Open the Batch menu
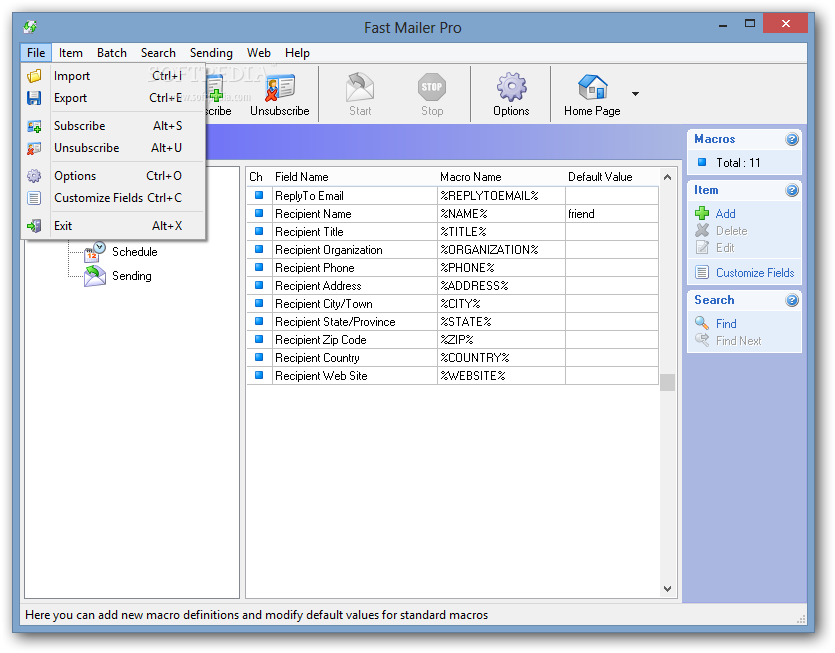Screen dimensions: 835x653 click(112, 53)
